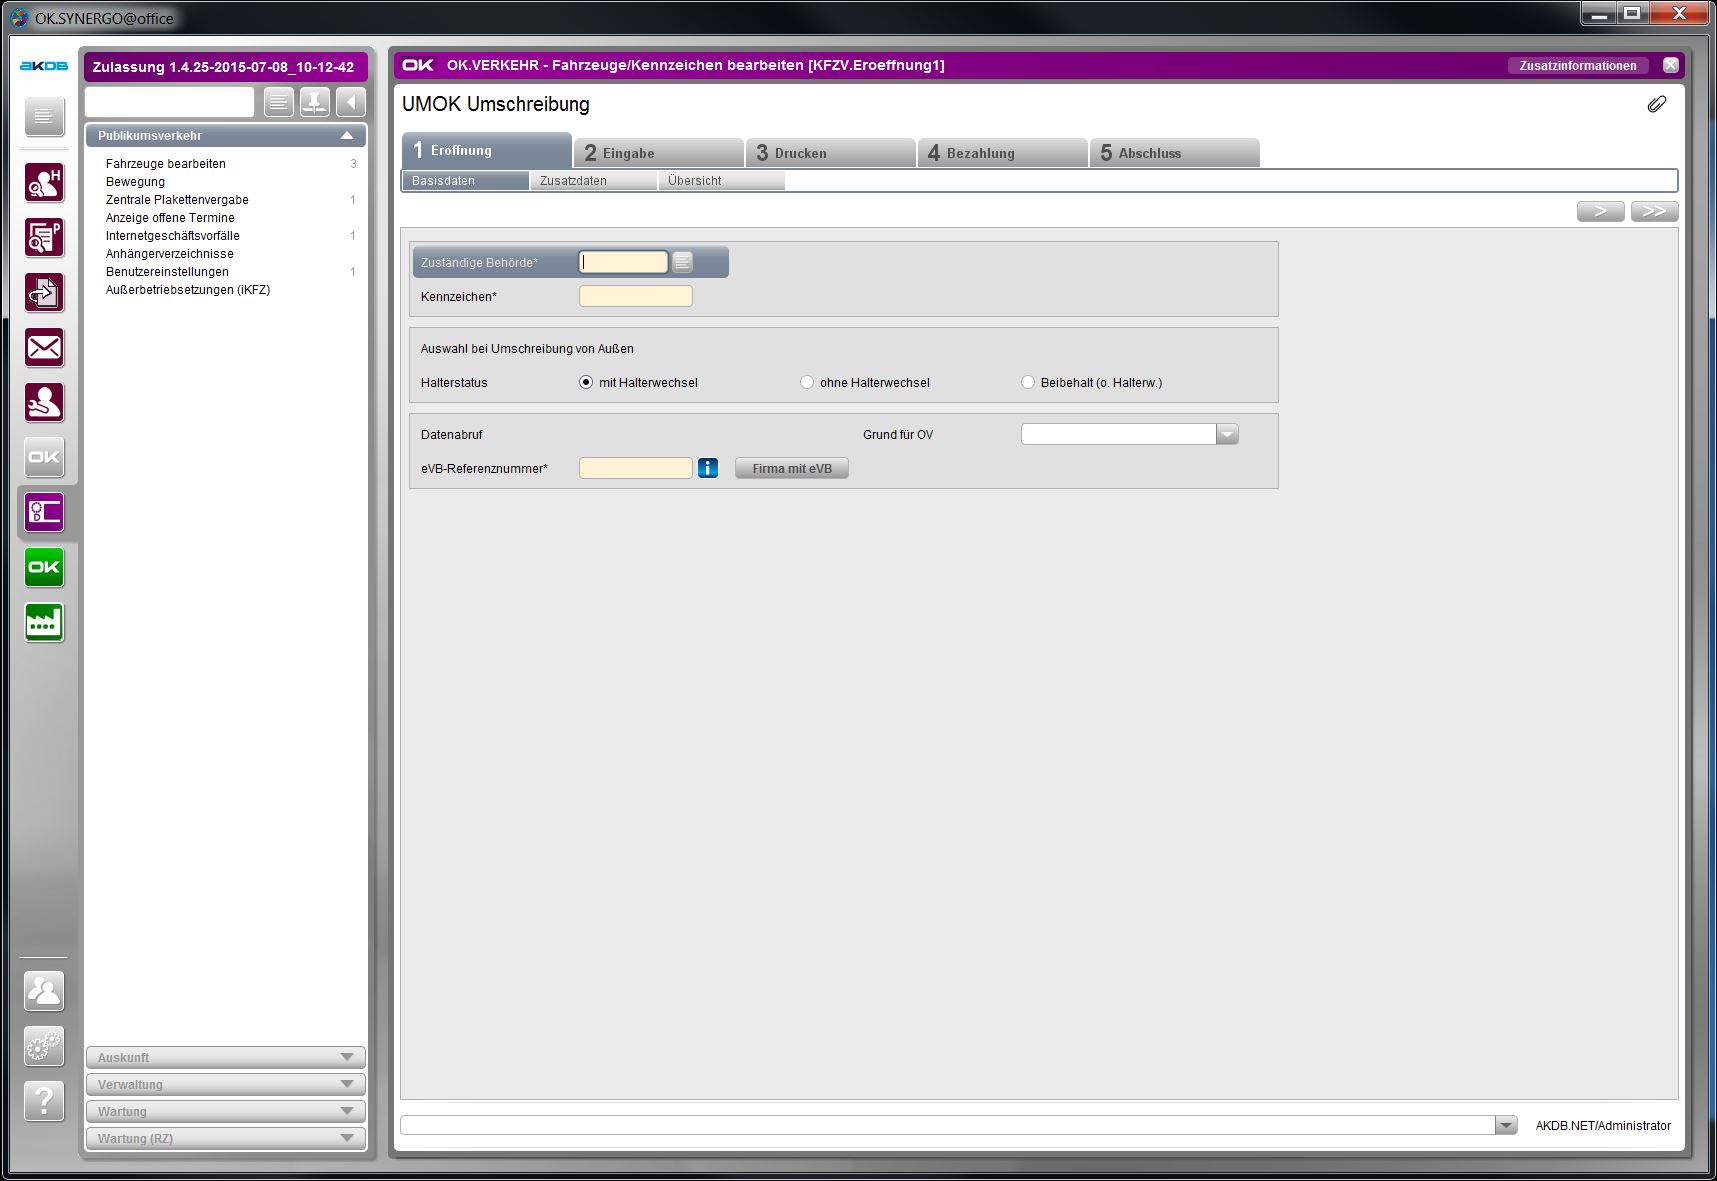Image resolution: width=1717 pixels, height=1181 pixels.
Task: Click the Firma mit eVB button
Action: tap(791, 468)
